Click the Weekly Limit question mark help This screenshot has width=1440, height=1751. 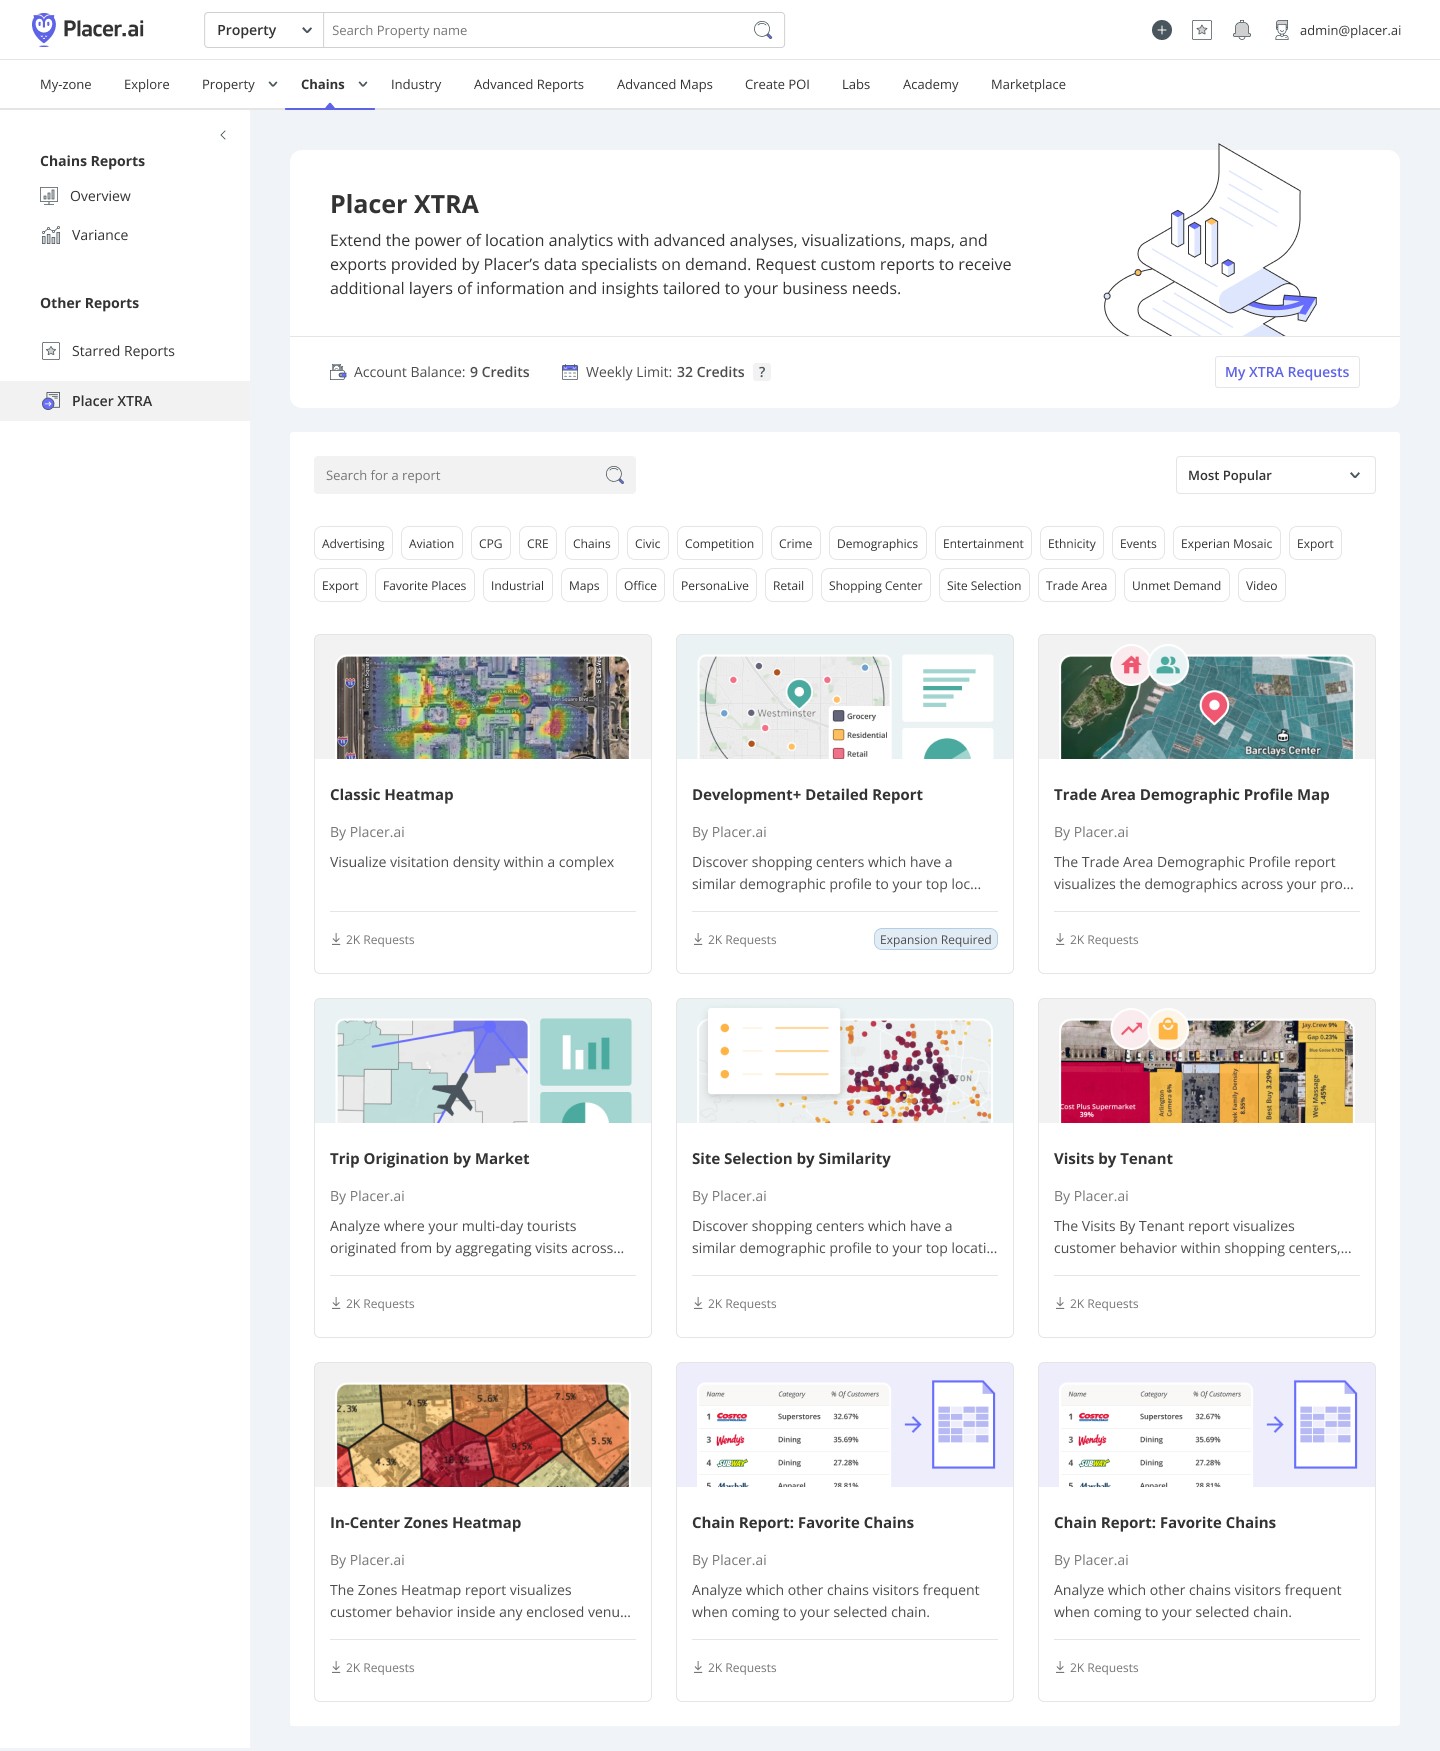[x=762, y=372]
